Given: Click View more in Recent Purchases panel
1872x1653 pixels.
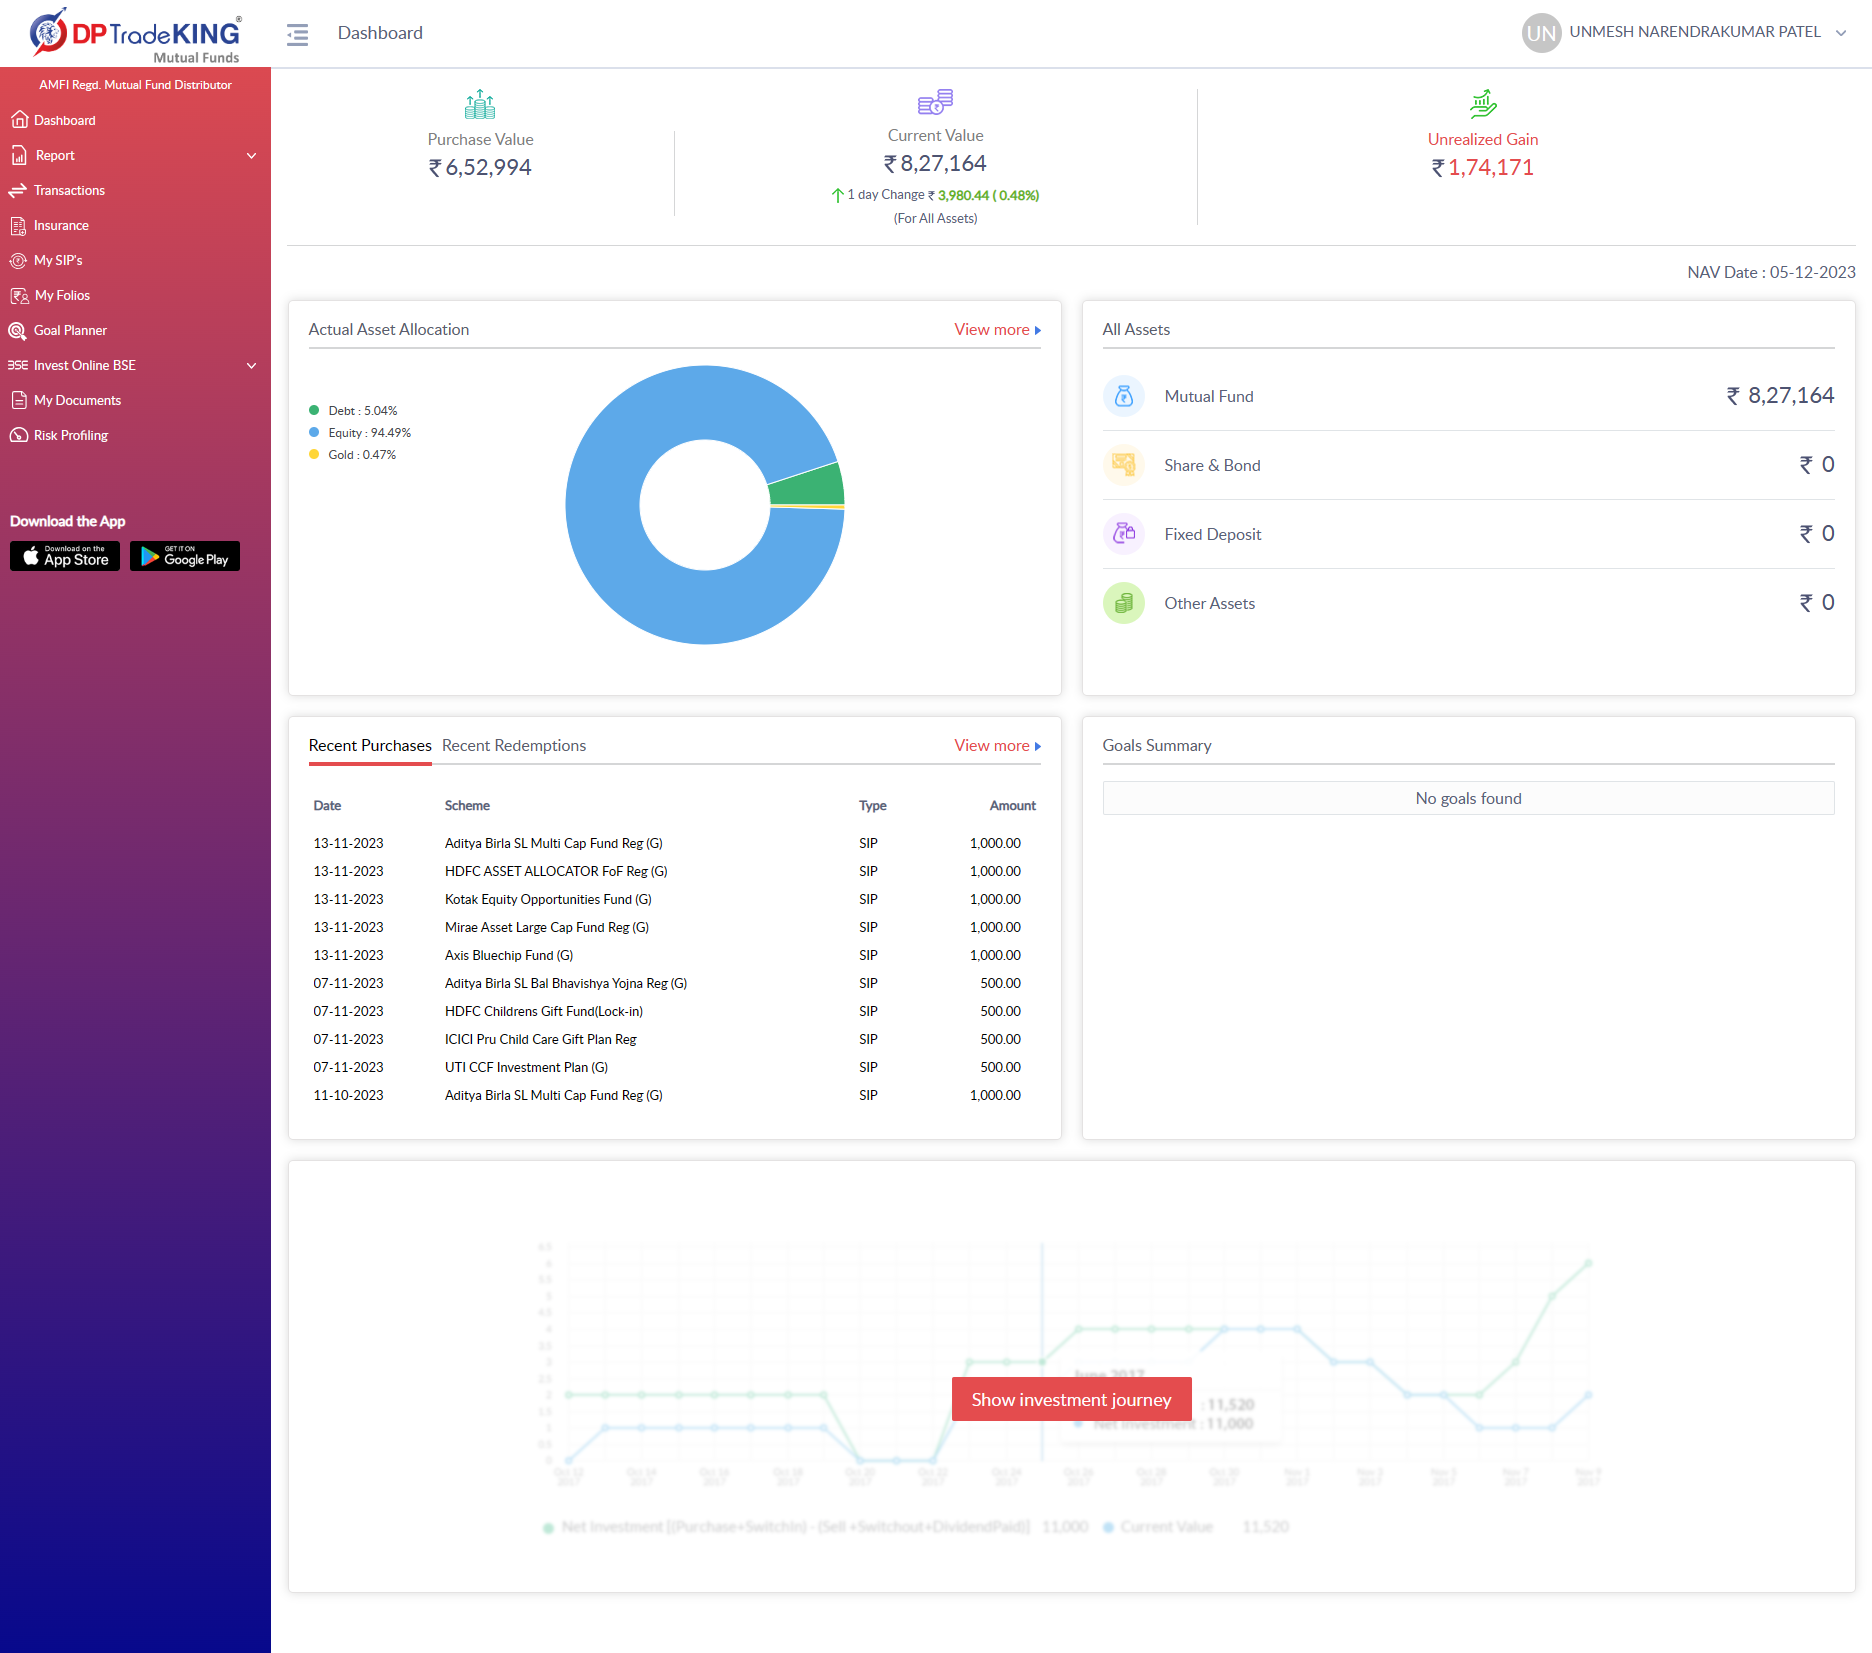Looking at the screenshot, I should click(x=997, y=746).
